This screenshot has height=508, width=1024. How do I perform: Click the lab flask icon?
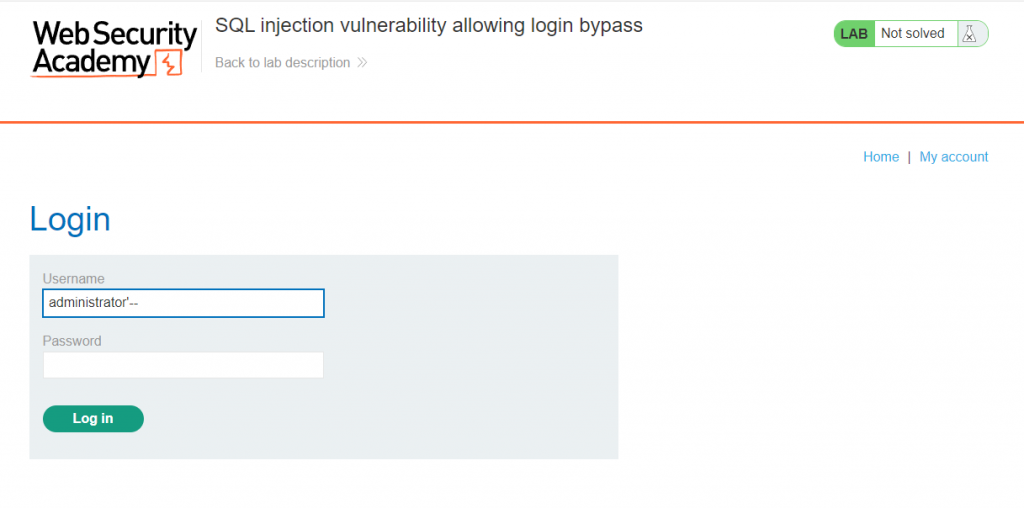point(968,34)
